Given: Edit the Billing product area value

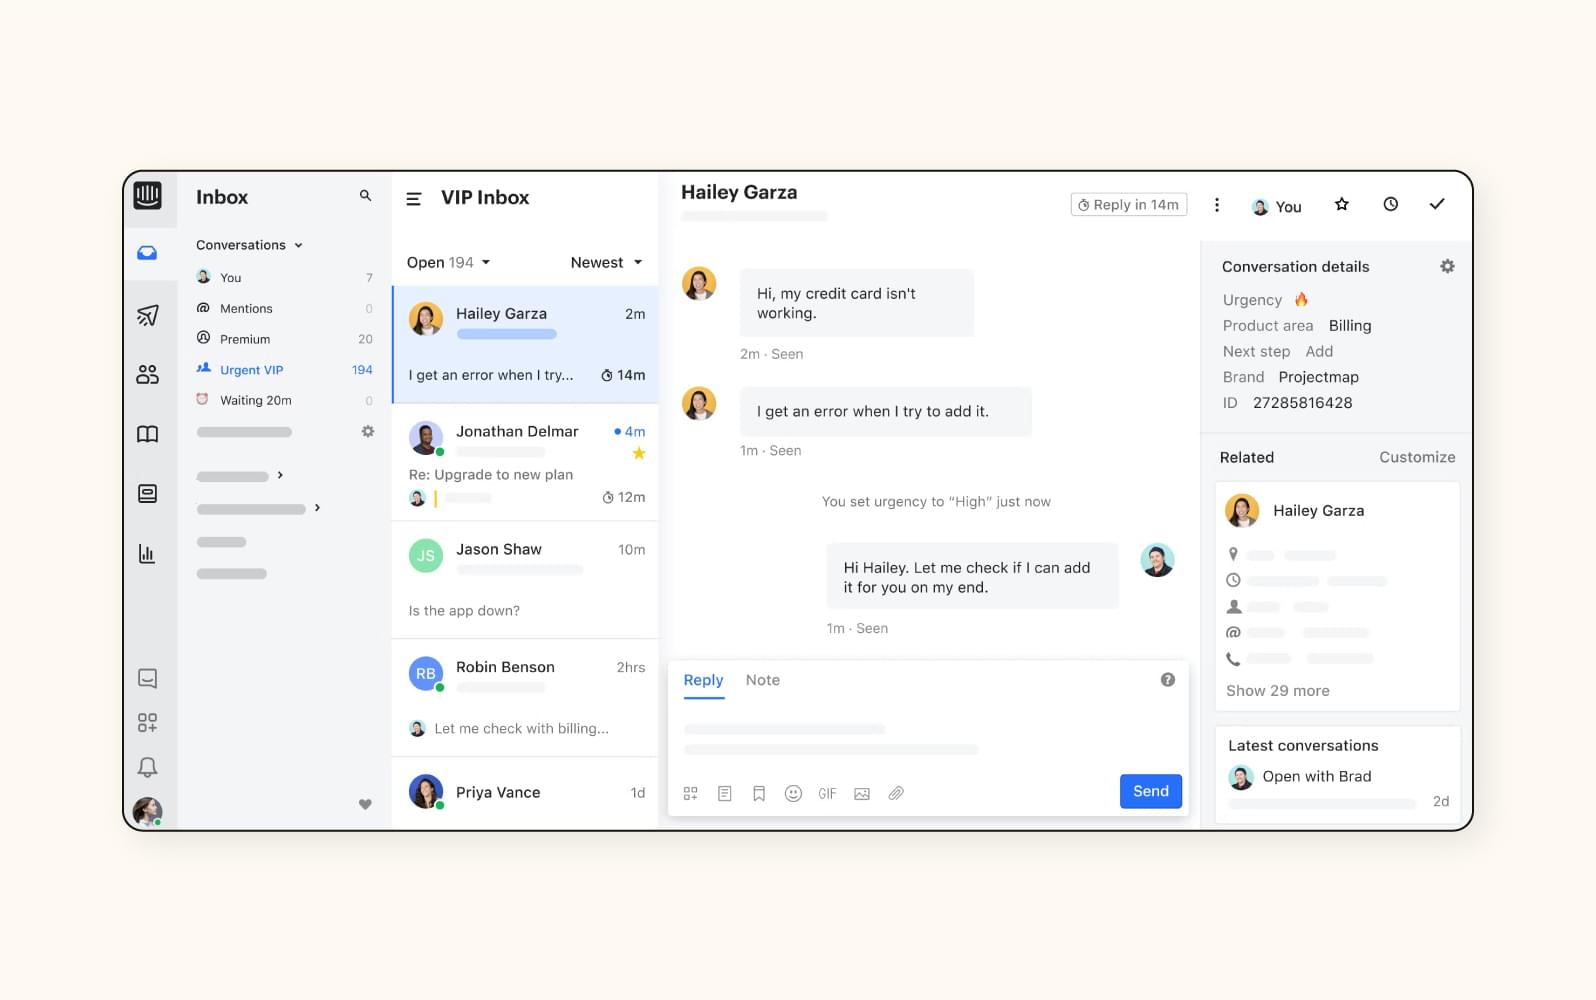Looking at the screenshot, I should (x=1350, y=326).
